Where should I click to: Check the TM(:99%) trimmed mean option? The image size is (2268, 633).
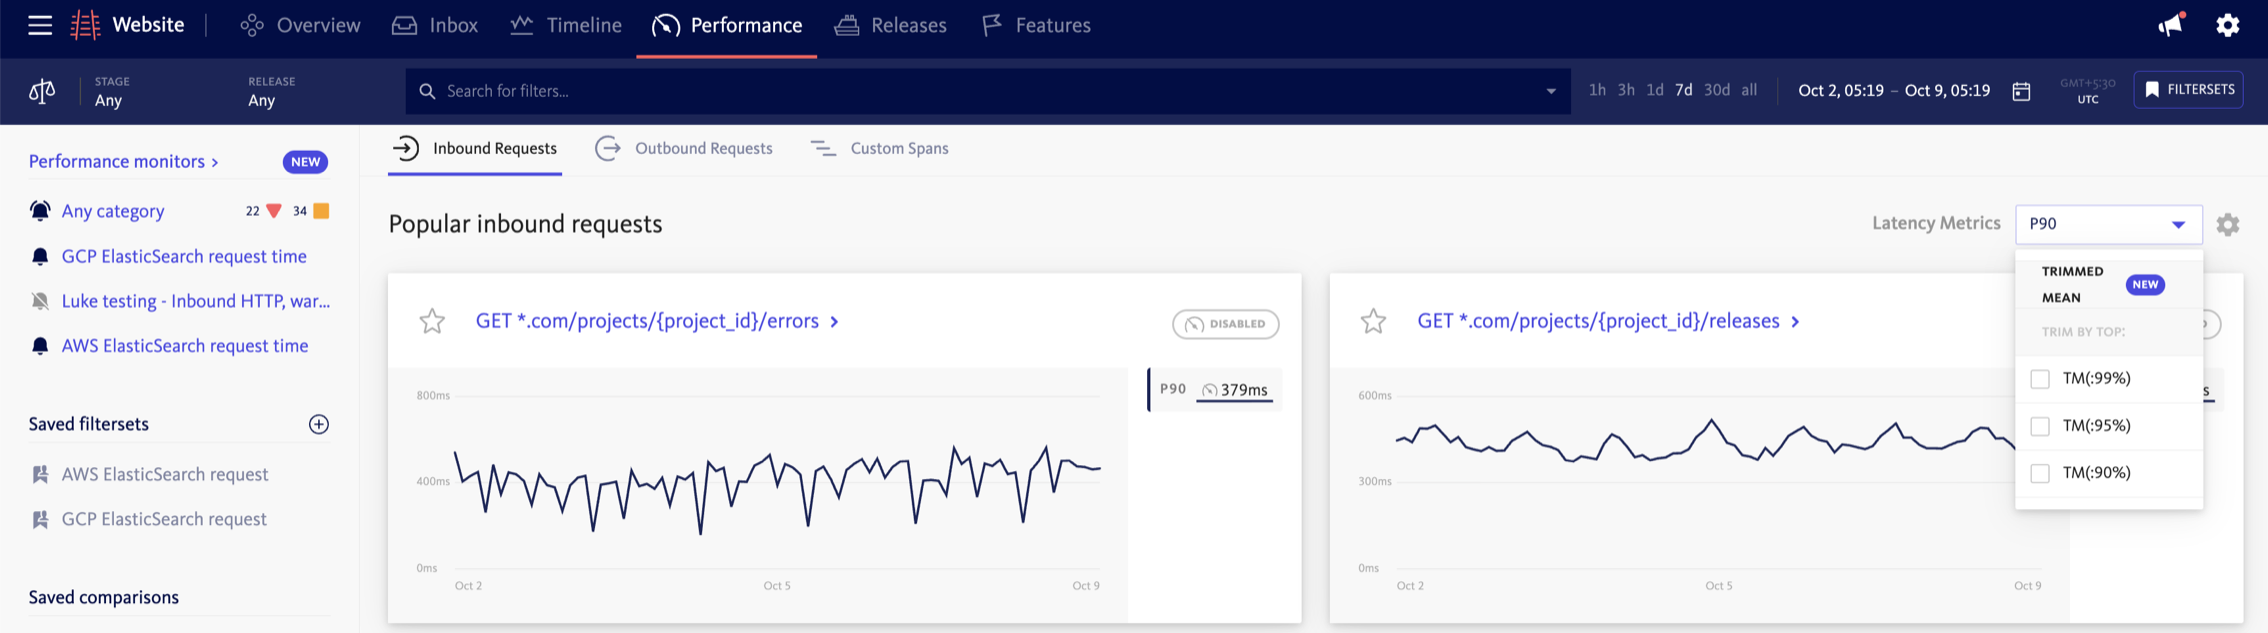point(2040,379)
